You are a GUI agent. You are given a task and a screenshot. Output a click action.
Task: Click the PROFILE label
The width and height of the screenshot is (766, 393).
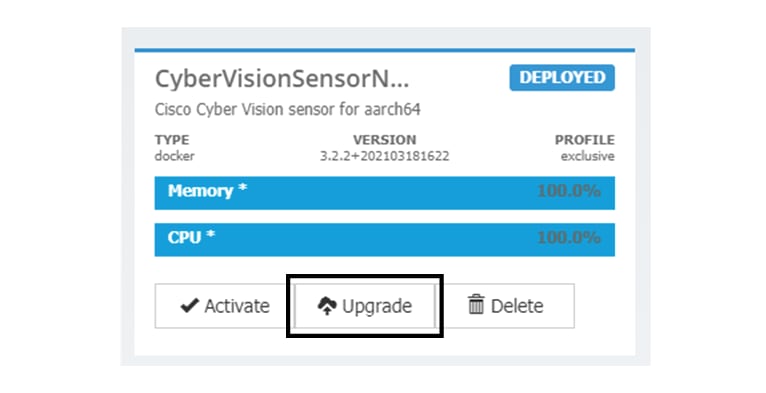pos(584,140)
